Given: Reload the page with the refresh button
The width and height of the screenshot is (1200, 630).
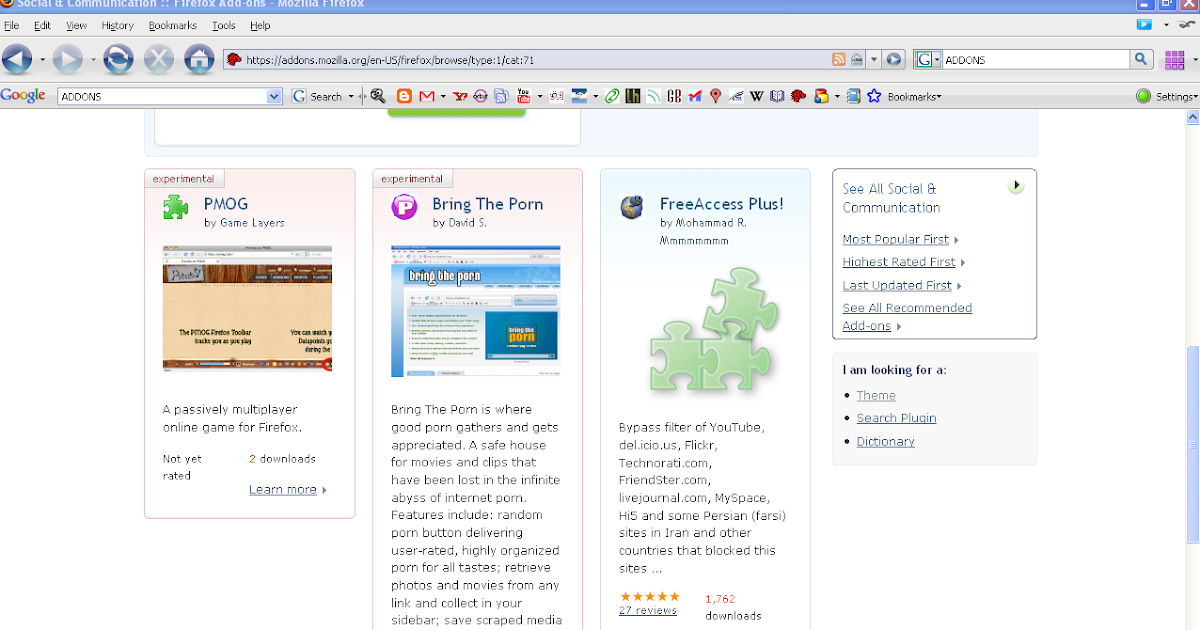Looking at the screenshot, I should click(x=118, y=60).
